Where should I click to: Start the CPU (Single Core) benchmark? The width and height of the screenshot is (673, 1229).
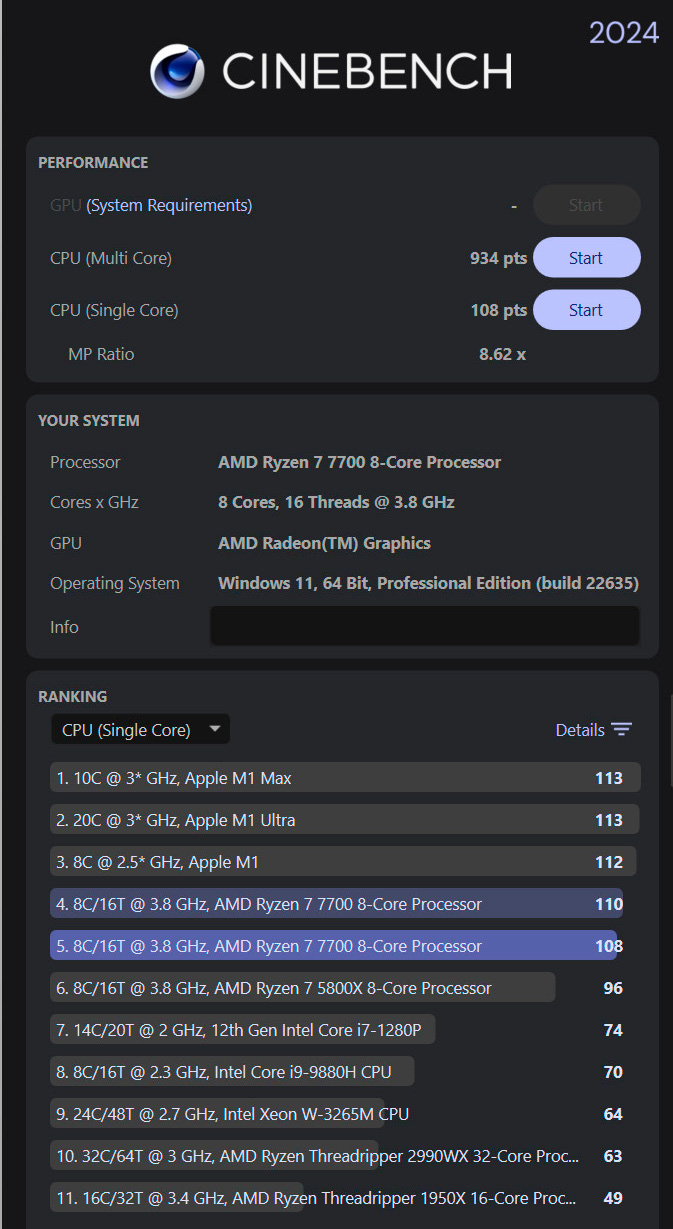pyautogui.click(x=586, y=310)
